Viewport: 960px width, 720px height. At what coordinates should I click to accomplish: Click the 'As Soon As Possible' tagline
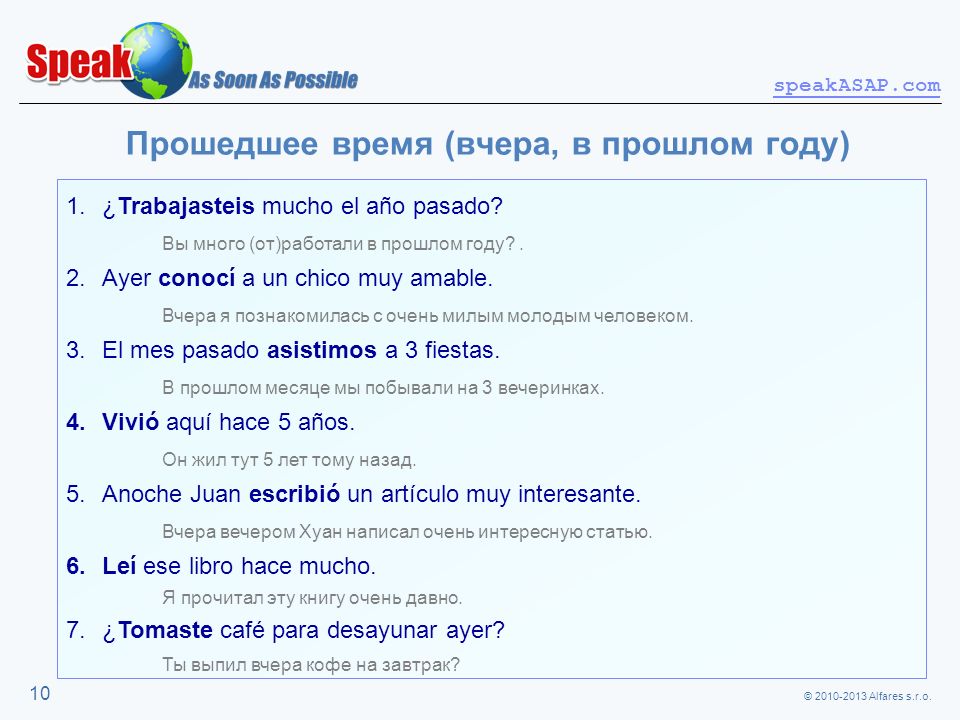(x=272, y=80)
